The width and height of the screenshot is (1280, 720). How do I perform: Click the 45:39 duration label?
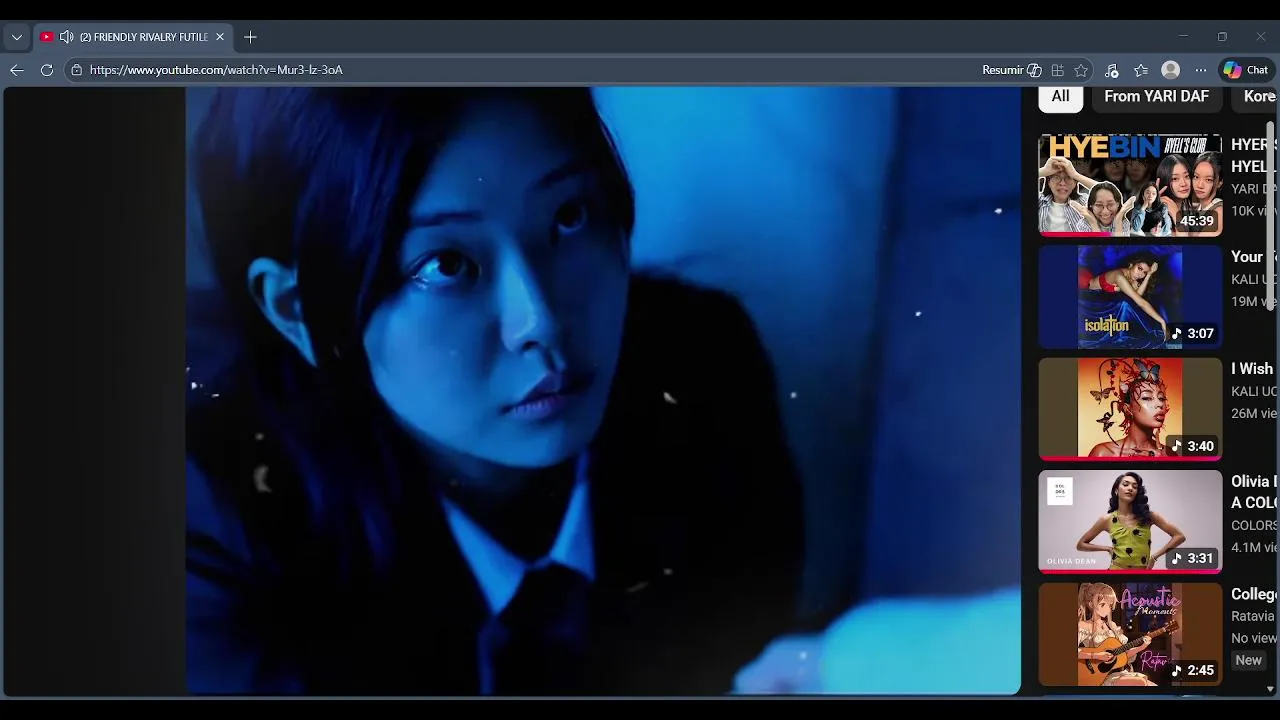[x=1197, y=221]
